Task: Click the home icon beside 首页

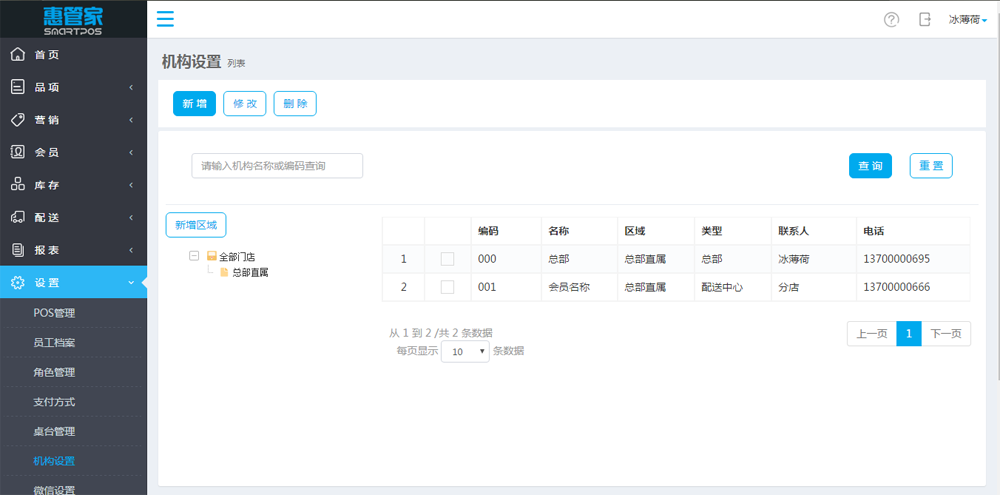Action: 18,55
